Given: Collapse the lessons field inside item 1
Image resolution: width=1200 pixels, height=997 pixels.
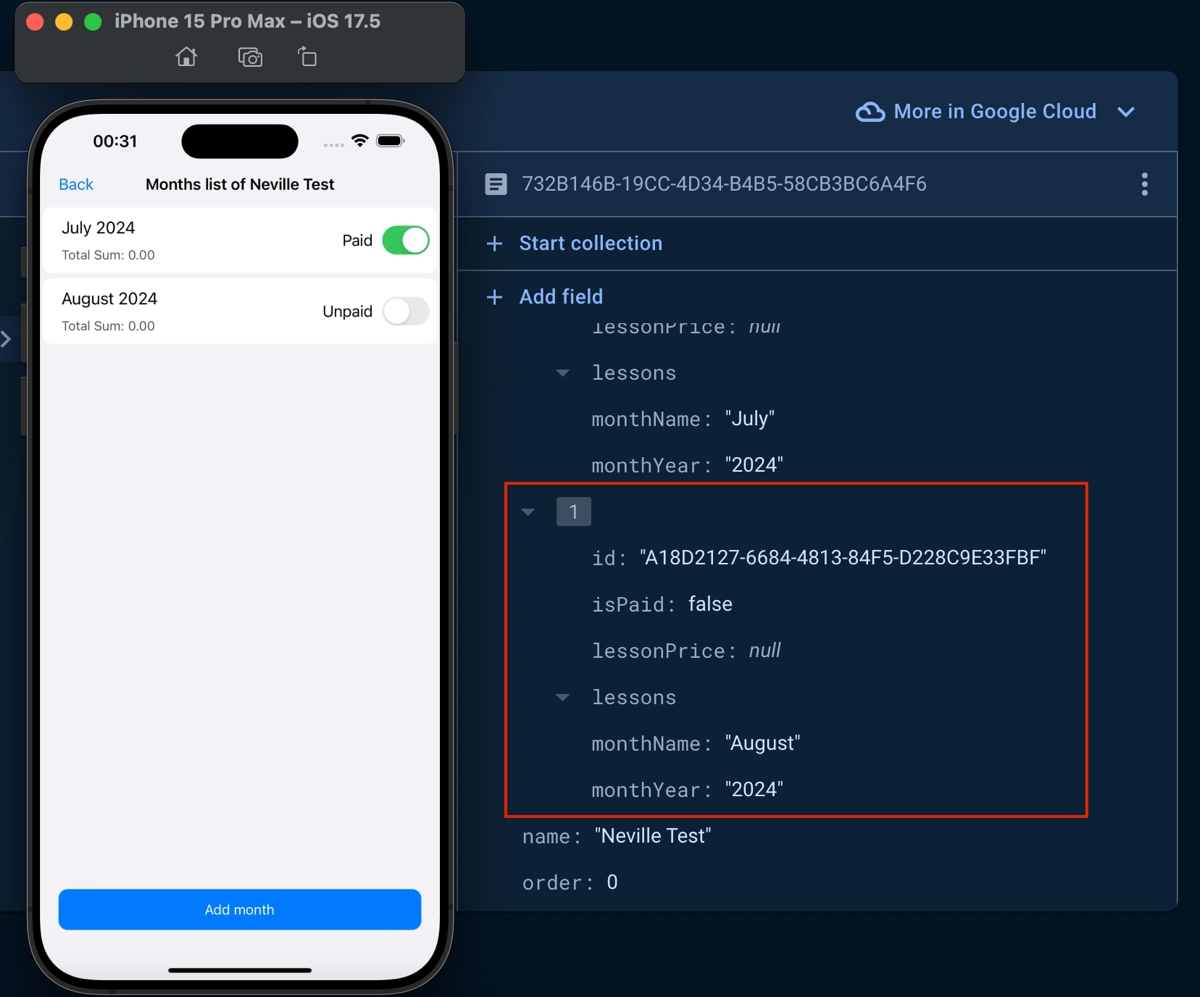Looking at the screenshot, I should pos(562,697).
